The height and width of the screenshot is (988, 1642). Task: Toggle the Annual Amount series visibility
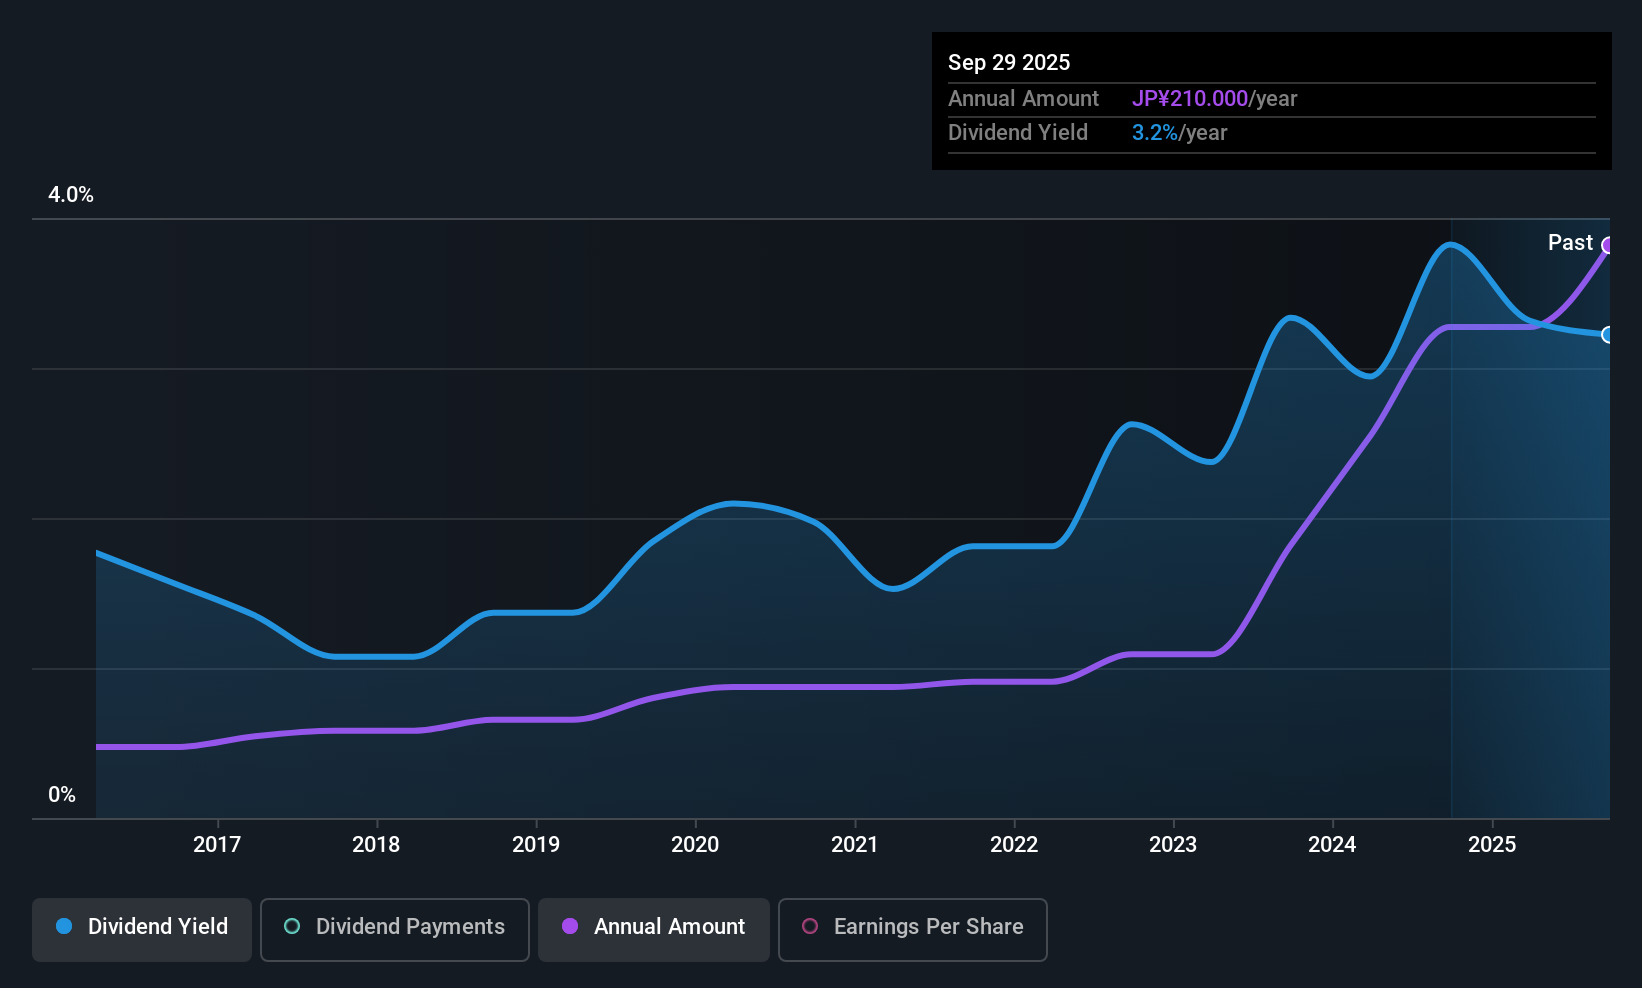point(653,928)
